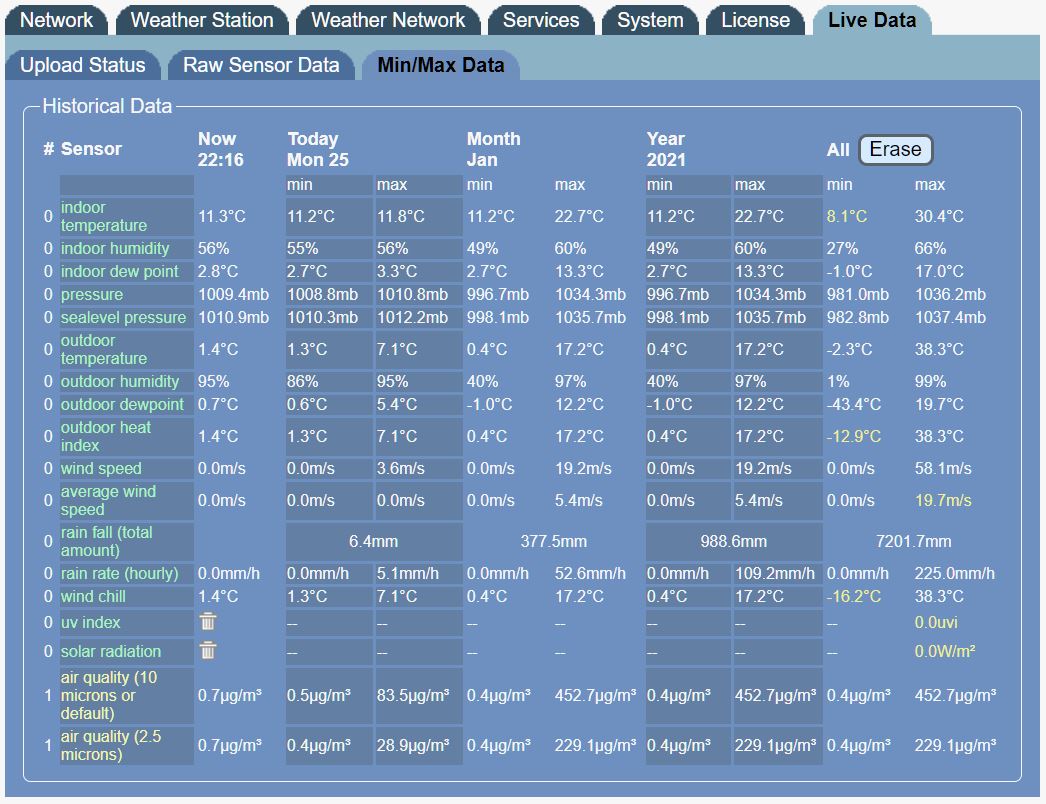Click the year max rain rate 109.2mm/h

pyautogui.click(x=775, y=573)
